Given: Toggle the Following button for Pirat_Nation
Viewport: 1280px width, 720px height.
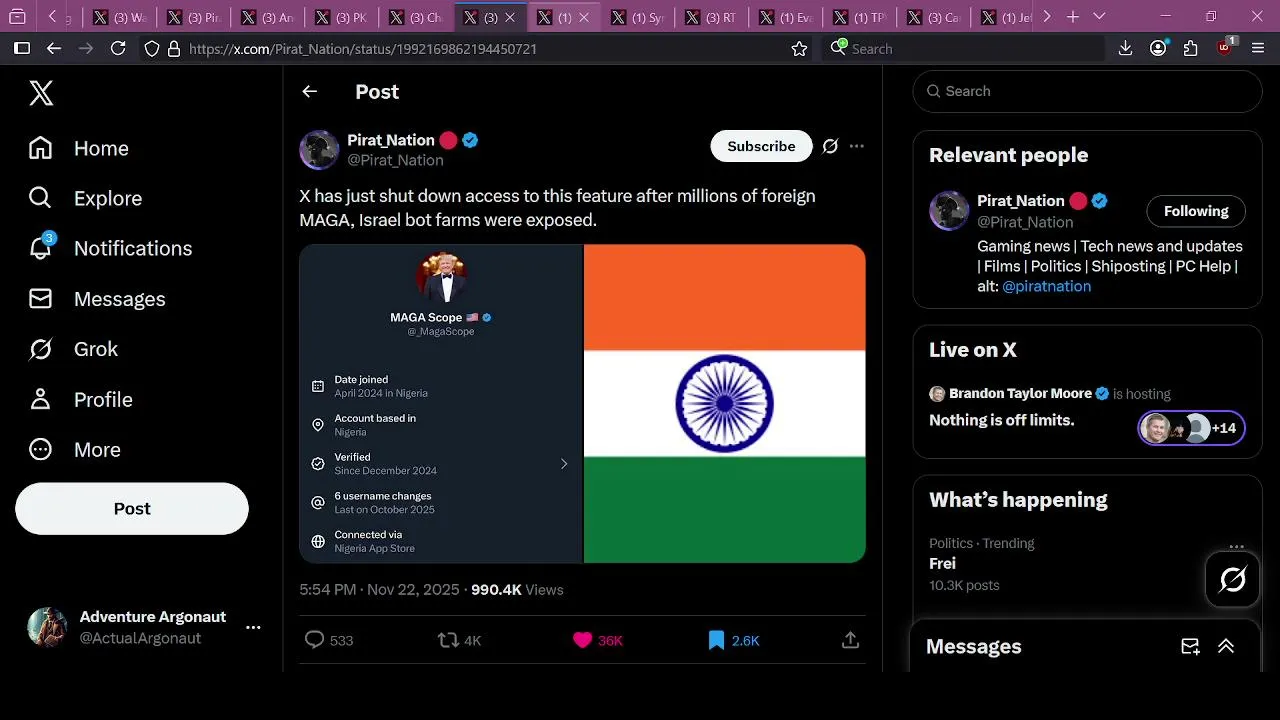Looking at the screenshot, I should (1196, 211).
